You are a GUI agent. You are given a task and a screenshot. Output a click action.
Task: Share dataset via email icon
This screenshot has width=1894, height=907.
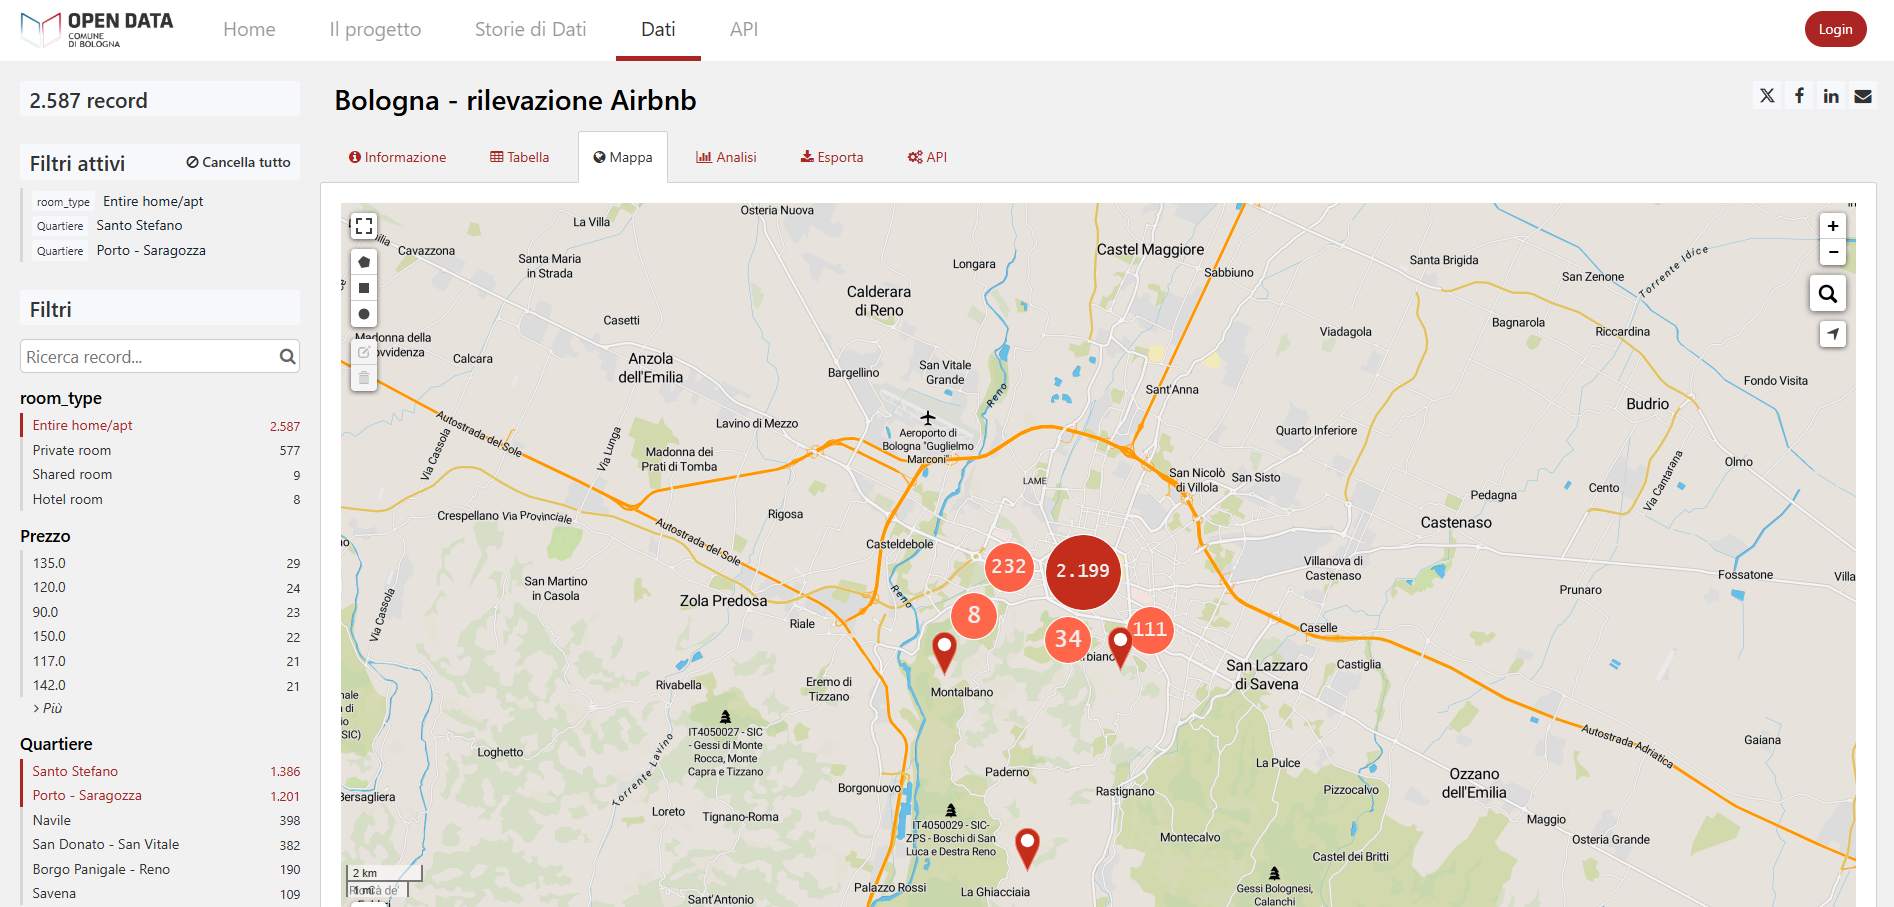tap(1862, 96)
